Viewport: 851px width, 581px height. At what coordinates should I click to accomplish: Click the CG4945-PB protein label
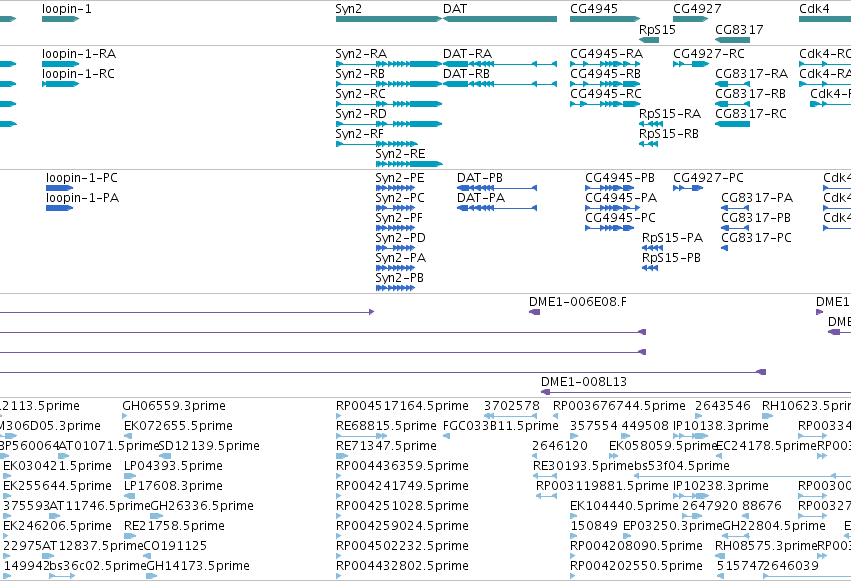pyautogui.click(x=620, y=178)
